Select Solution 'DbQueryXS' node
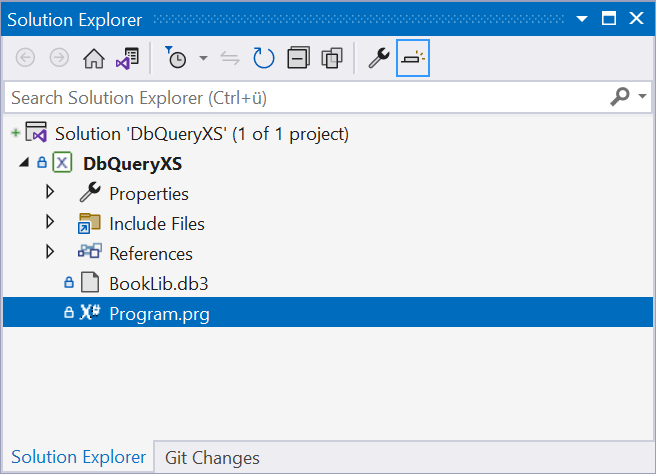This screenshot has width=656, height=474. click(202, 134)
